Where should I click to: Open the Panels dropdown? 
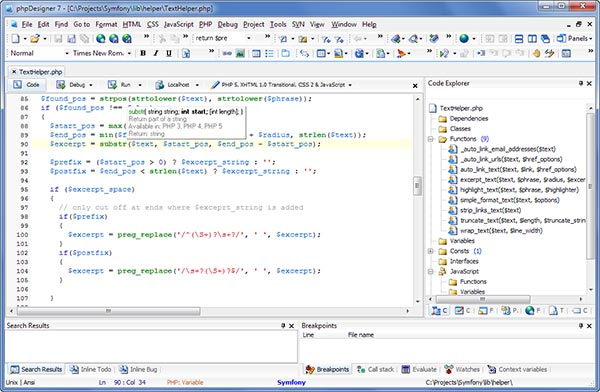[x=574, y=38]
